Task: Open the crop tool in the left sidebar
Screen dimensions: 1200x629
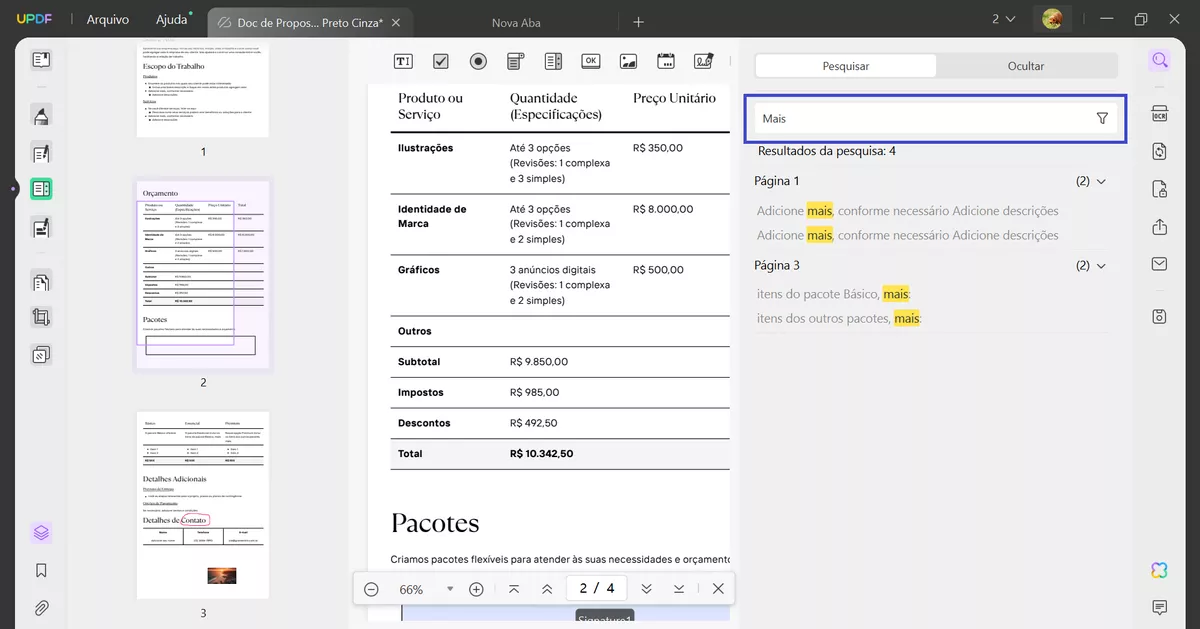Action: (x=41, y=317)
